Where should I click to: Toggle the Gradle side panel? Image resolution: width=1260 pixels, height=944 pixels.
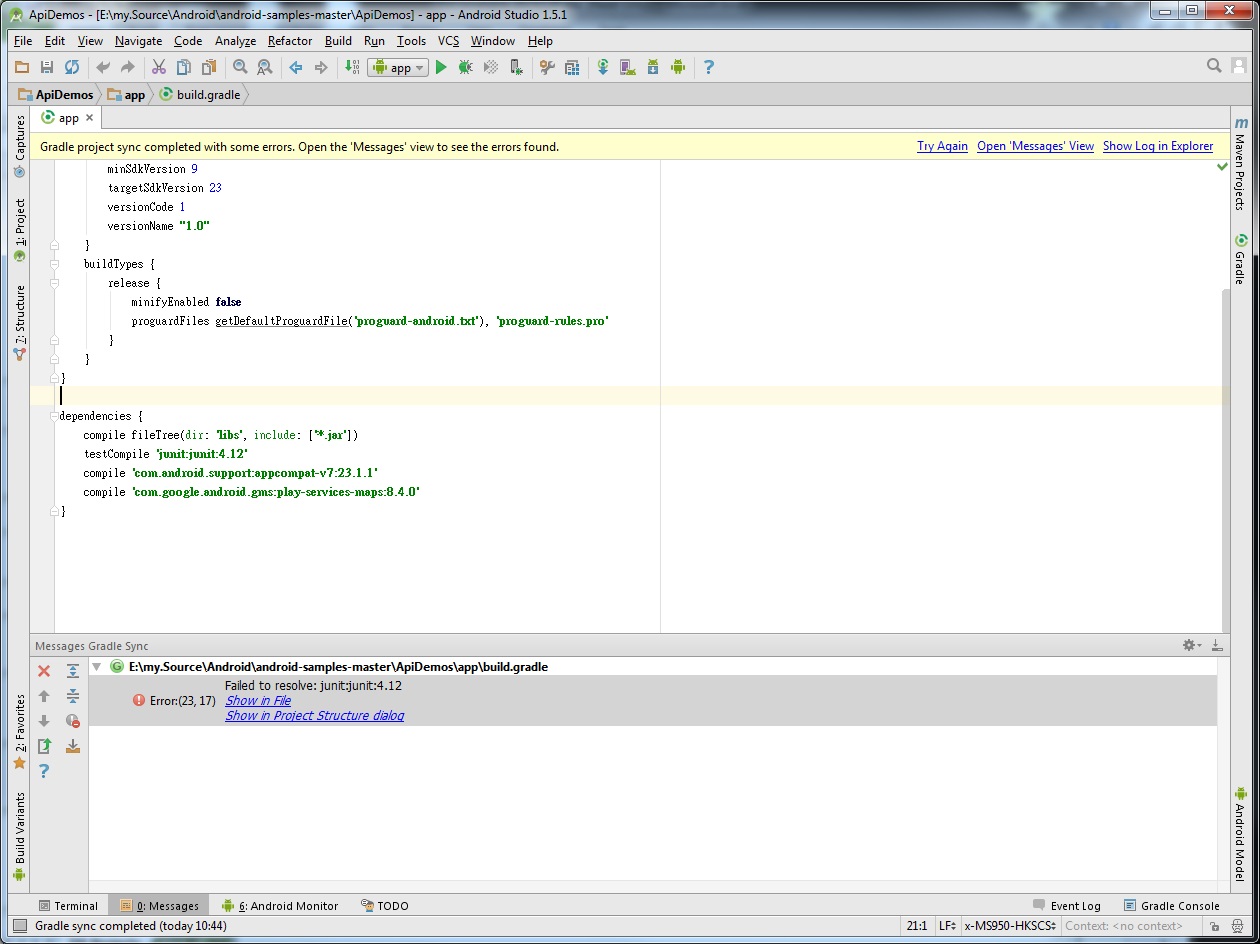1240,259
